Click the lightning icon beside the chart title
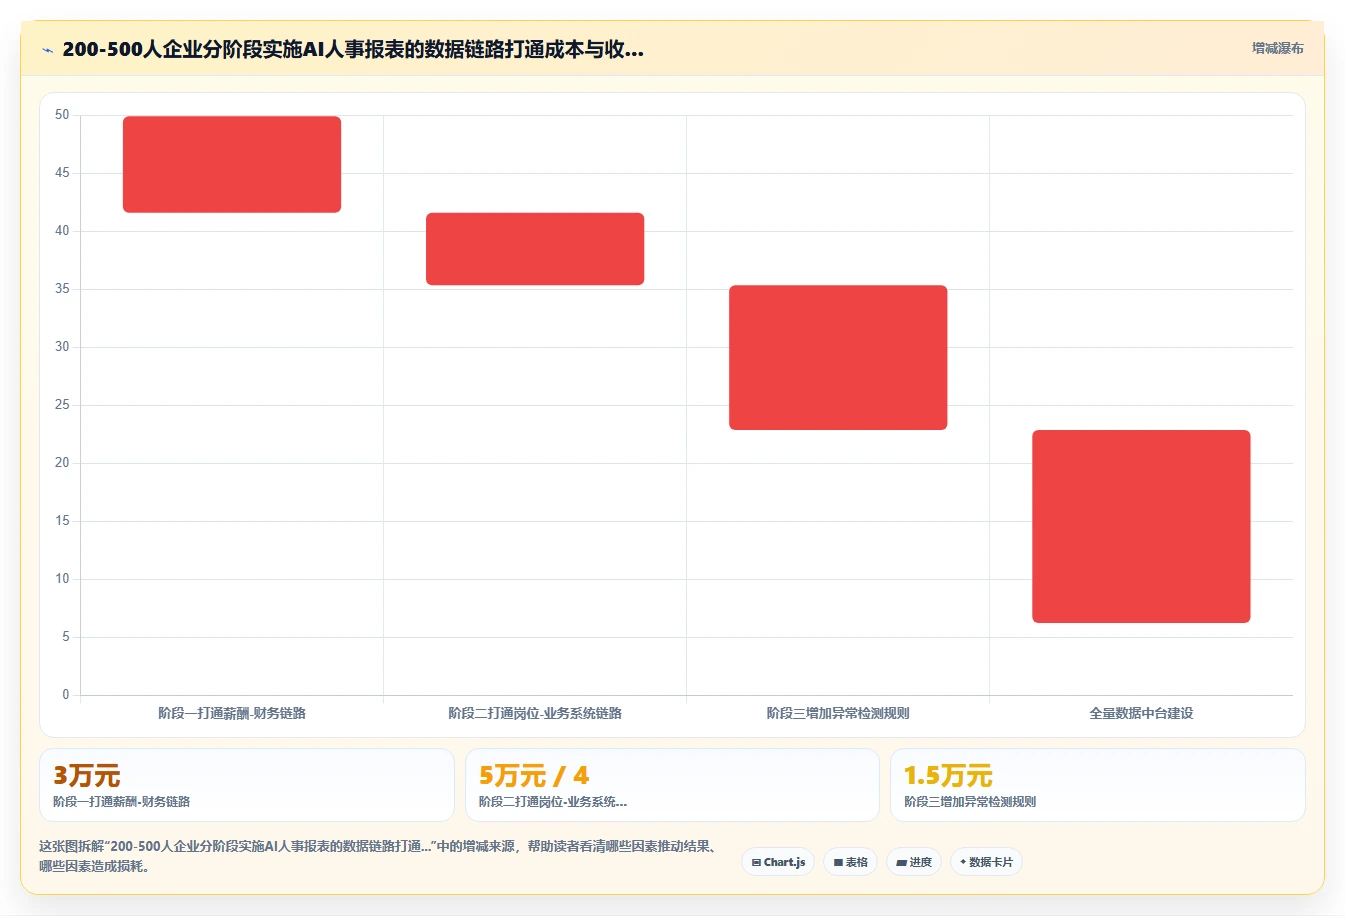 [47, 50]
